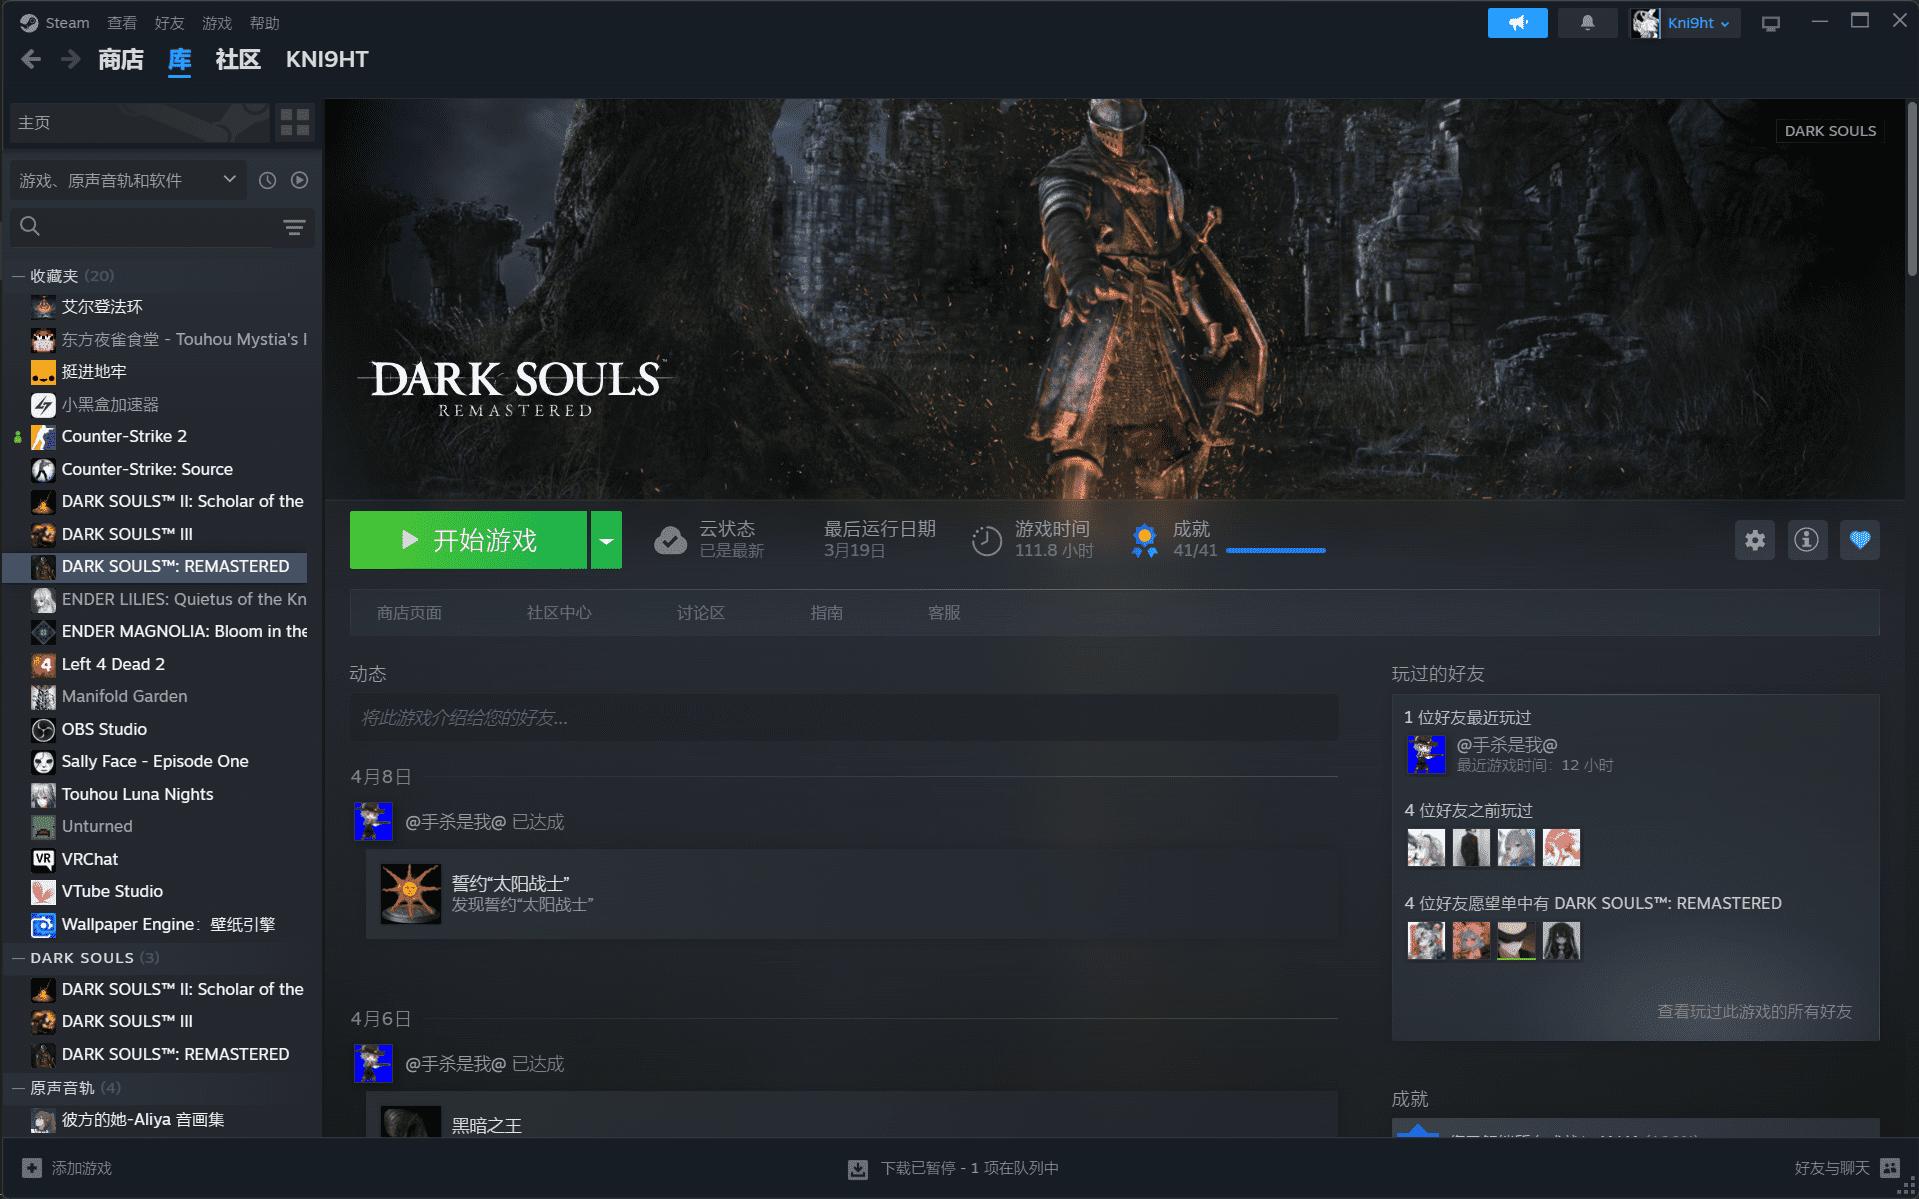Click the cloud status icon
Image resolution: width=1919 pixels, height=1199 pixels.
[670, 540]
